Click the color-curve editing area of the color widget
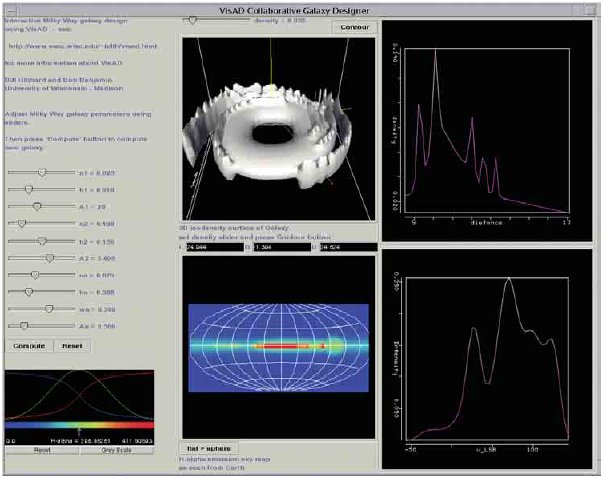This screenshot has height=479, width=605. pyautogui.click(x=79, y=395)
